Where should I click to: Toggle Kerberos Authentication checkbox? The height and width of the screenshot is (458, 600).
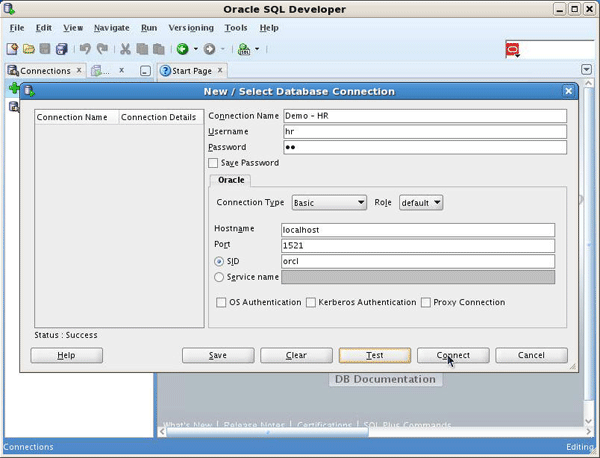(x=311, y=302)
